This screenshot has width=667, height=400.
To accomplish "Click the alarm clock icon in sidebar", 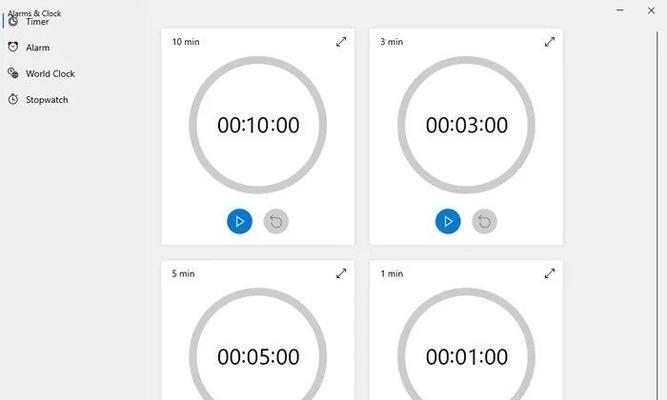I will click(x=13, y=47).
